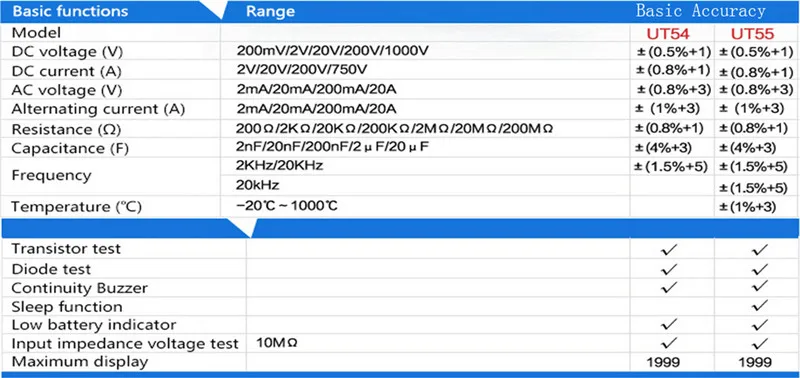Screen dimensions: 800x378
Task: Click AC voltage row range '2mA/20mA/200mA/20A'
Action: pyautogui.click(x=317, y=89)
